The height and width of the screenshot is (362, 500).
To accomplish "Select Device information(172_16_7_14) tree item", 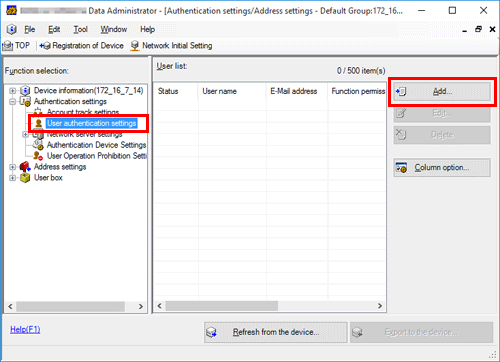I will (x=88, y=90).
